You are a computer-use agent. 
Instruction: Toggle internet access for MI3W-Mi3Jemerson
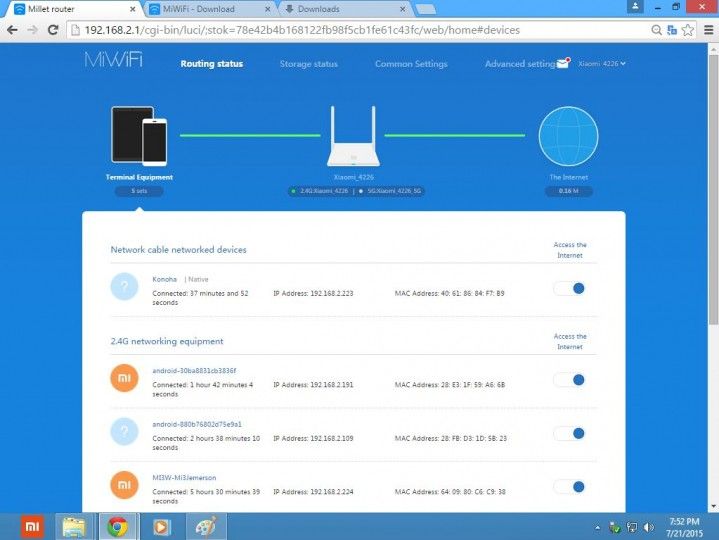tap(569, 487)
